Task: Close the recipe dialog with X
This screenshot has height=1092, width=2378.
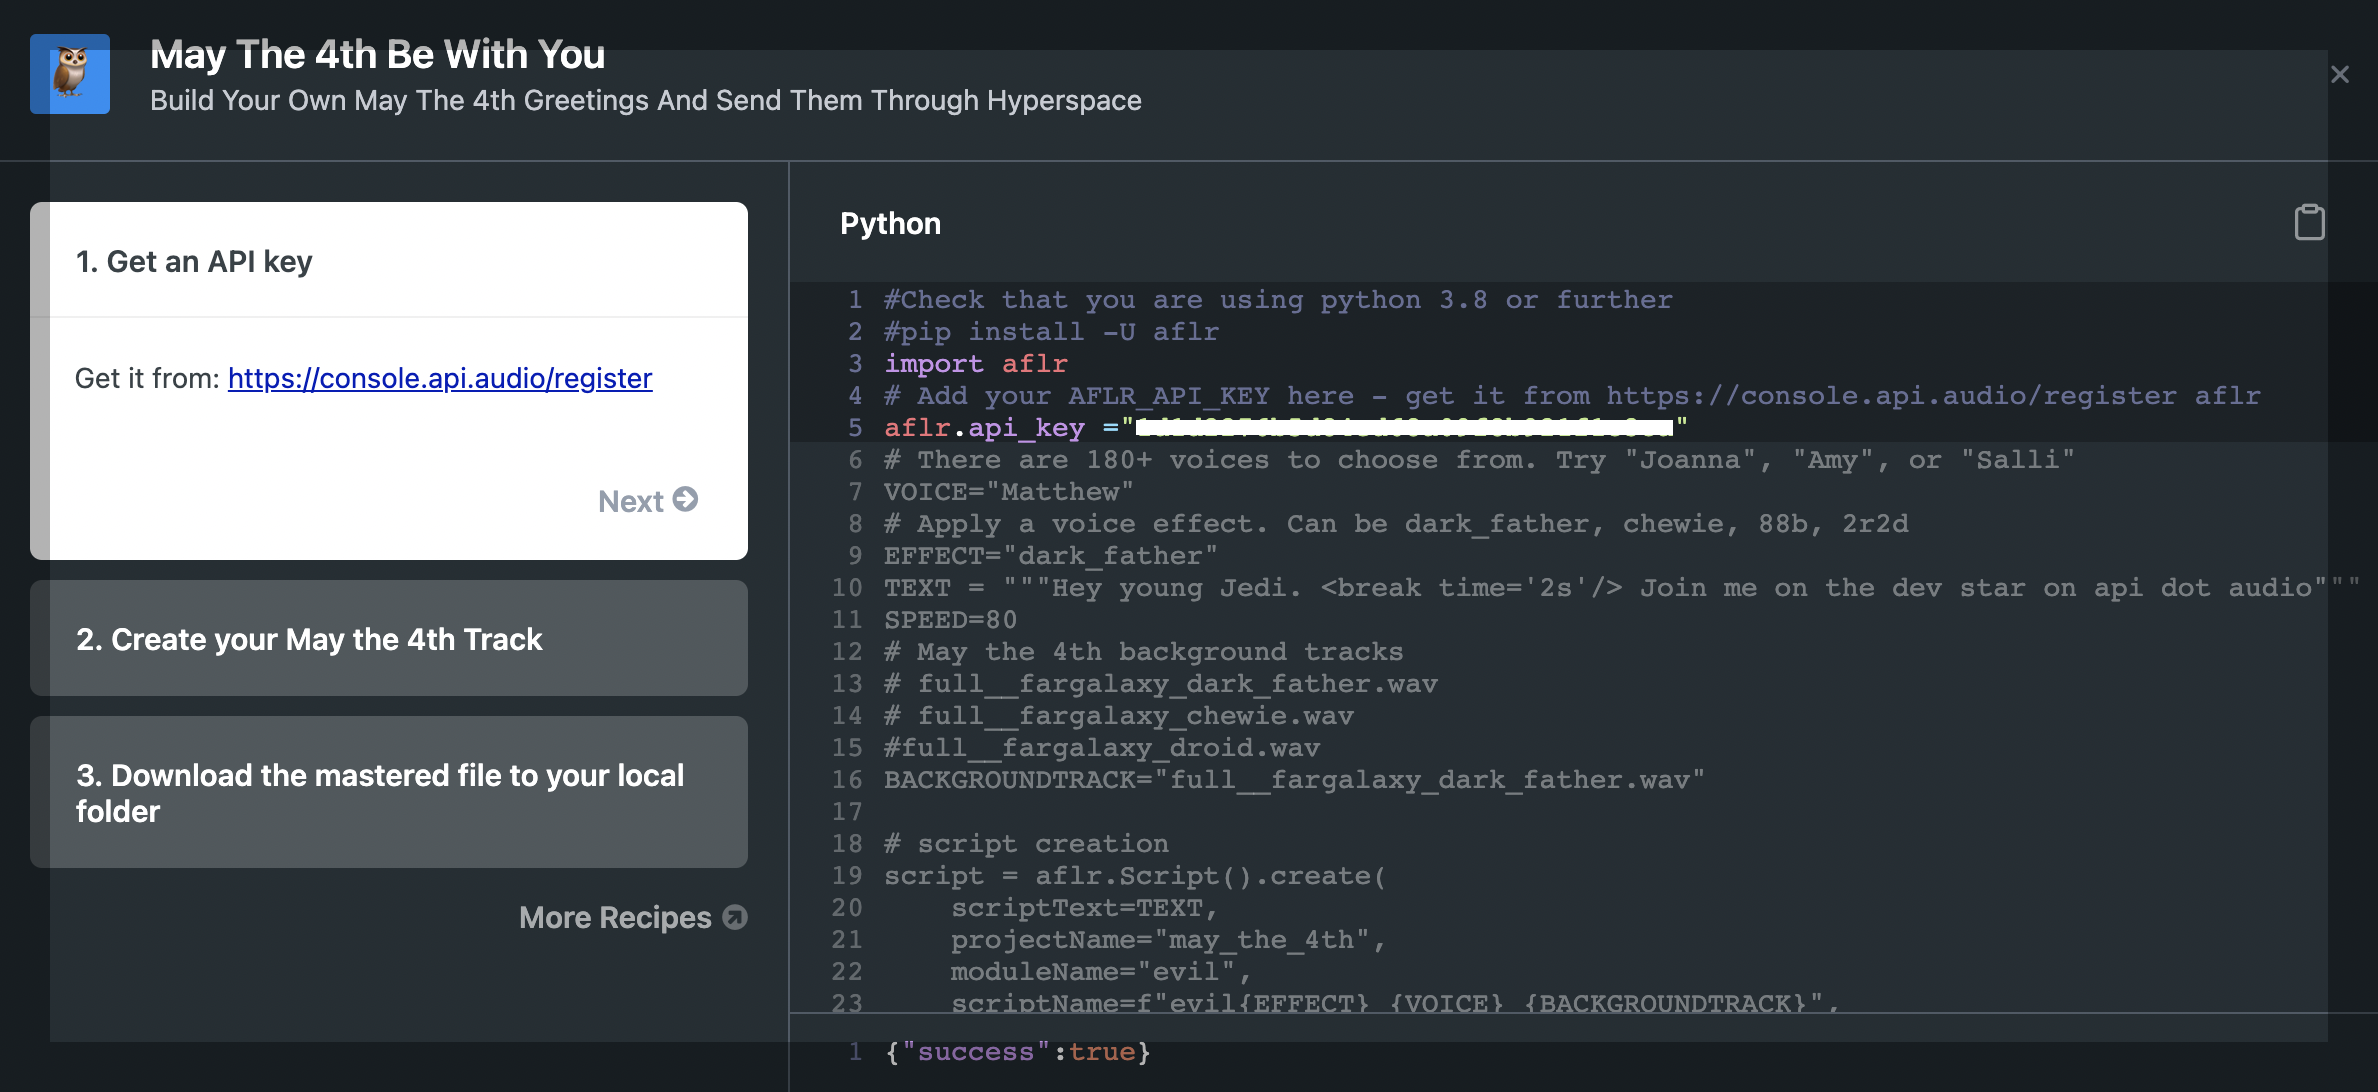Action: point(2339,74)
